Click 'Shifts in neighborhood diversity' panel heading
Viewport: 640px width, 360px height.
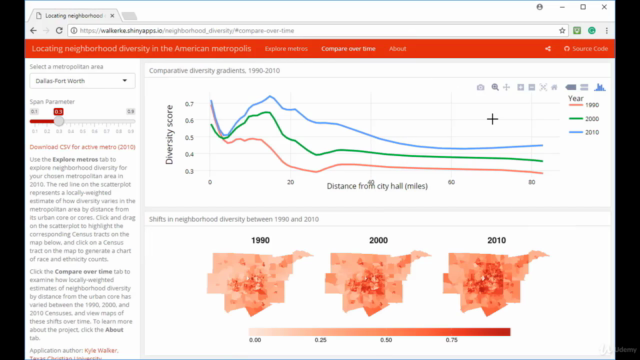click(234, 219)
